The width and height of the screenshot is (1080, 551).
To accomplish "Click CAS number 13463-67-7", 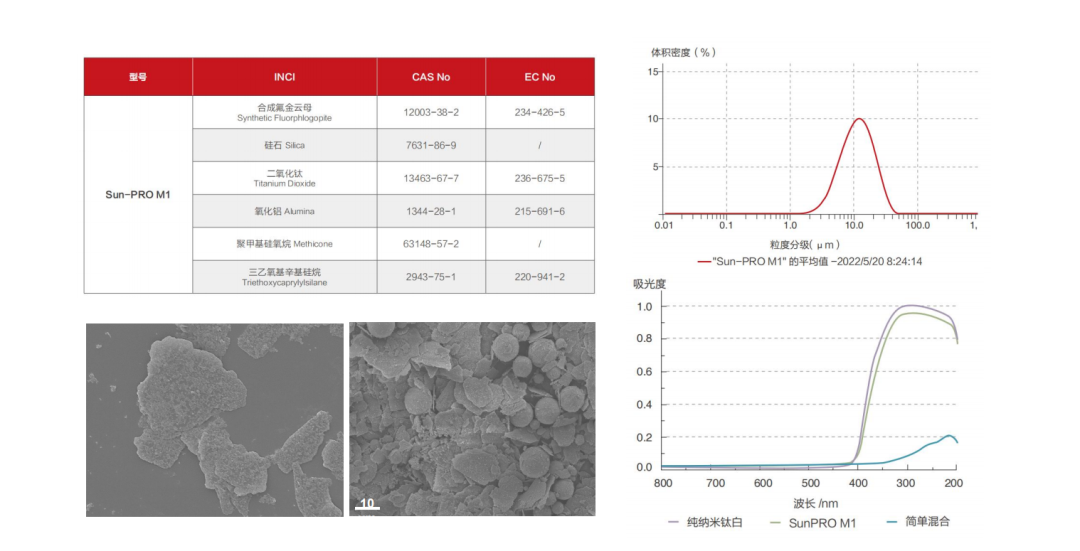I will tap(431, 178).
